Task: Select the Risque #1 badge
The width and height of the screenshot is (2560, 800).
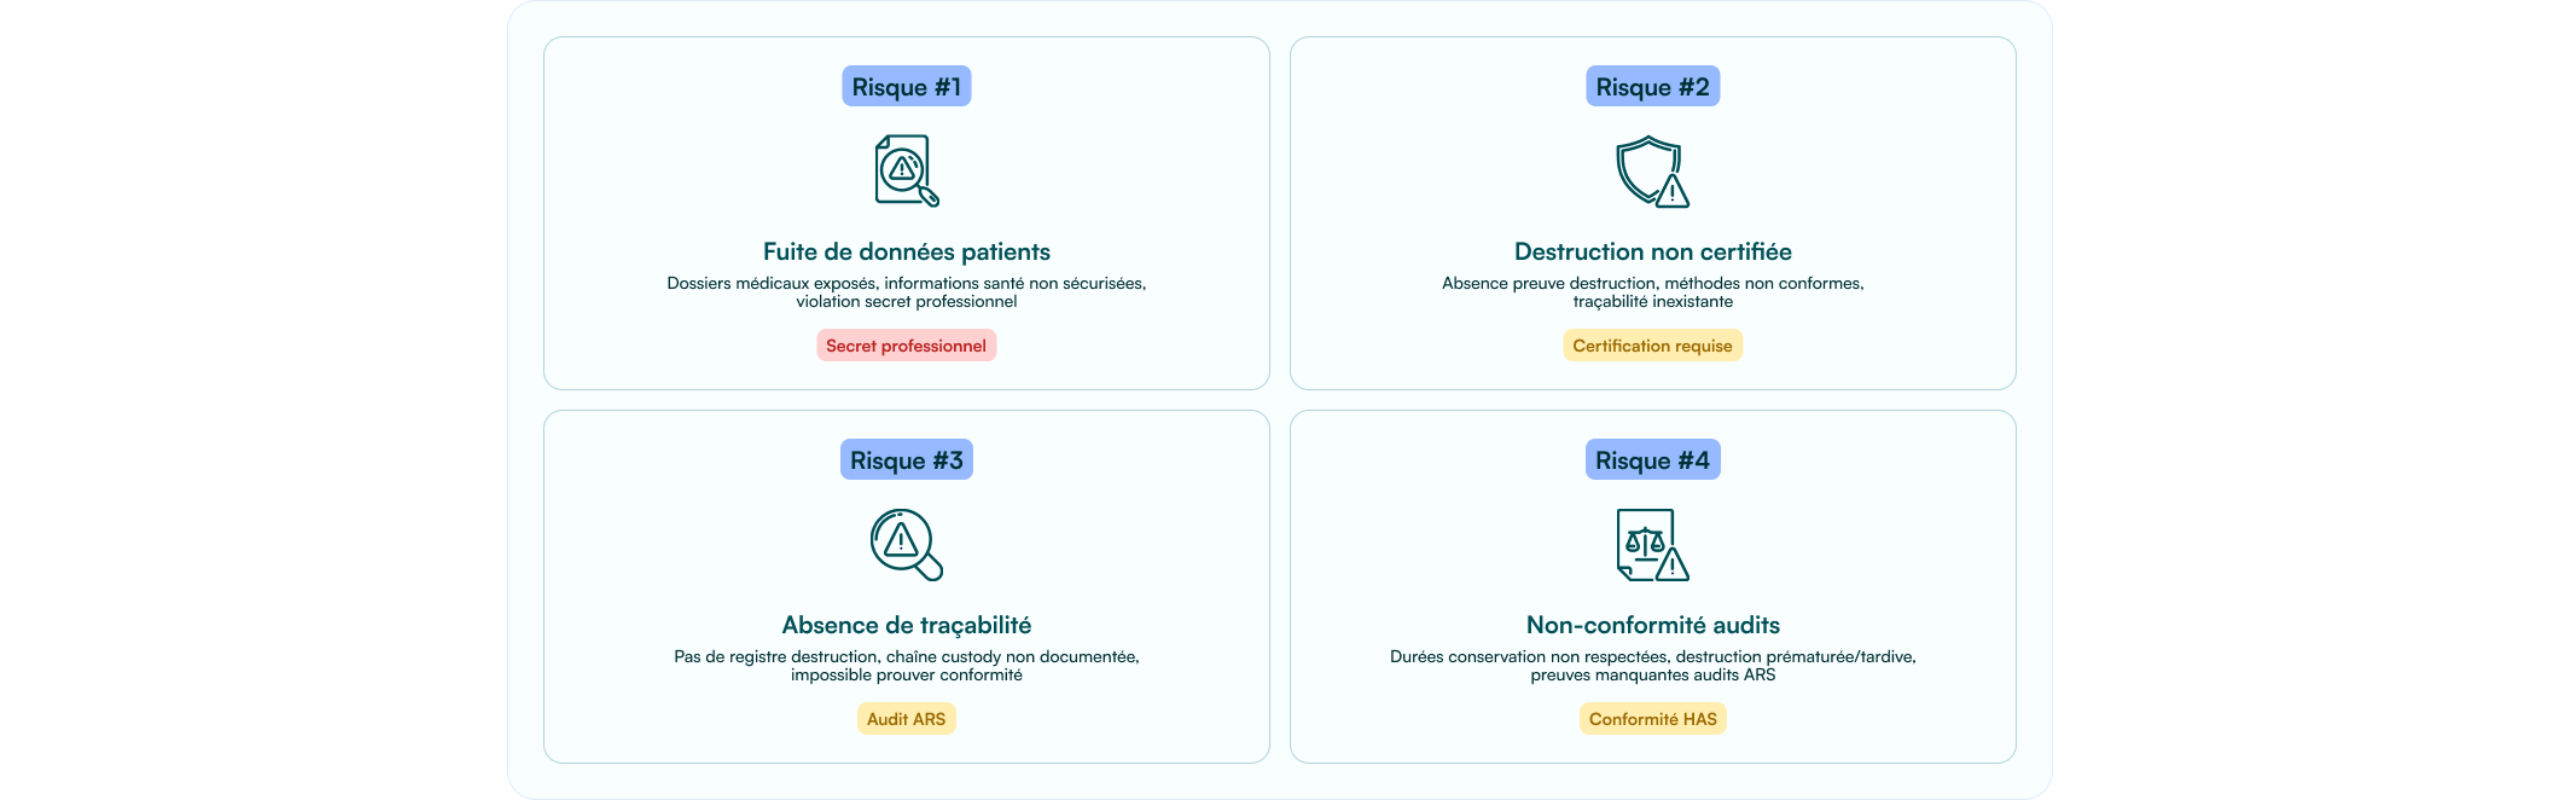Action: [906, 87]
